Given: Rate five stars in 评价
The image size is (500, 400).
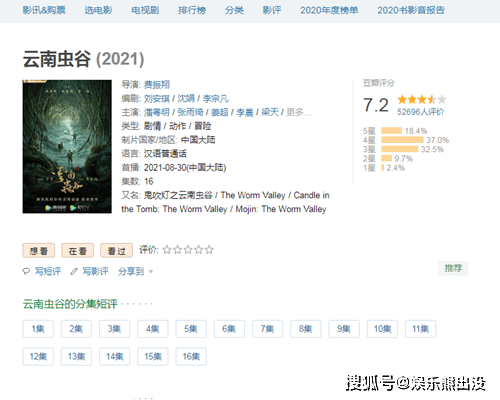Looking at the screenshot, I should [x=209, y=250].
